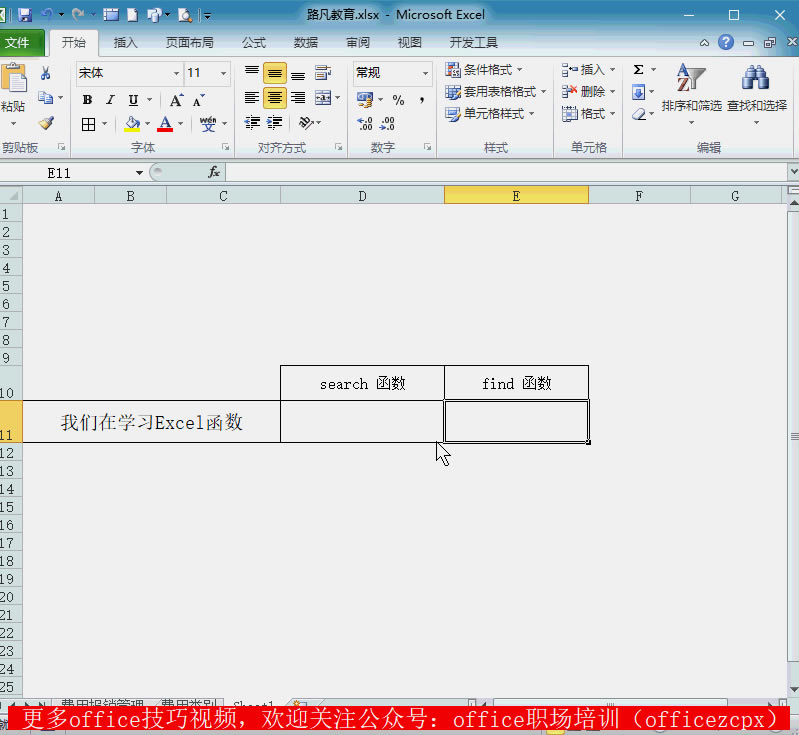
Task: Click the Cut scissors icon
Action: [x=46, y=74]
